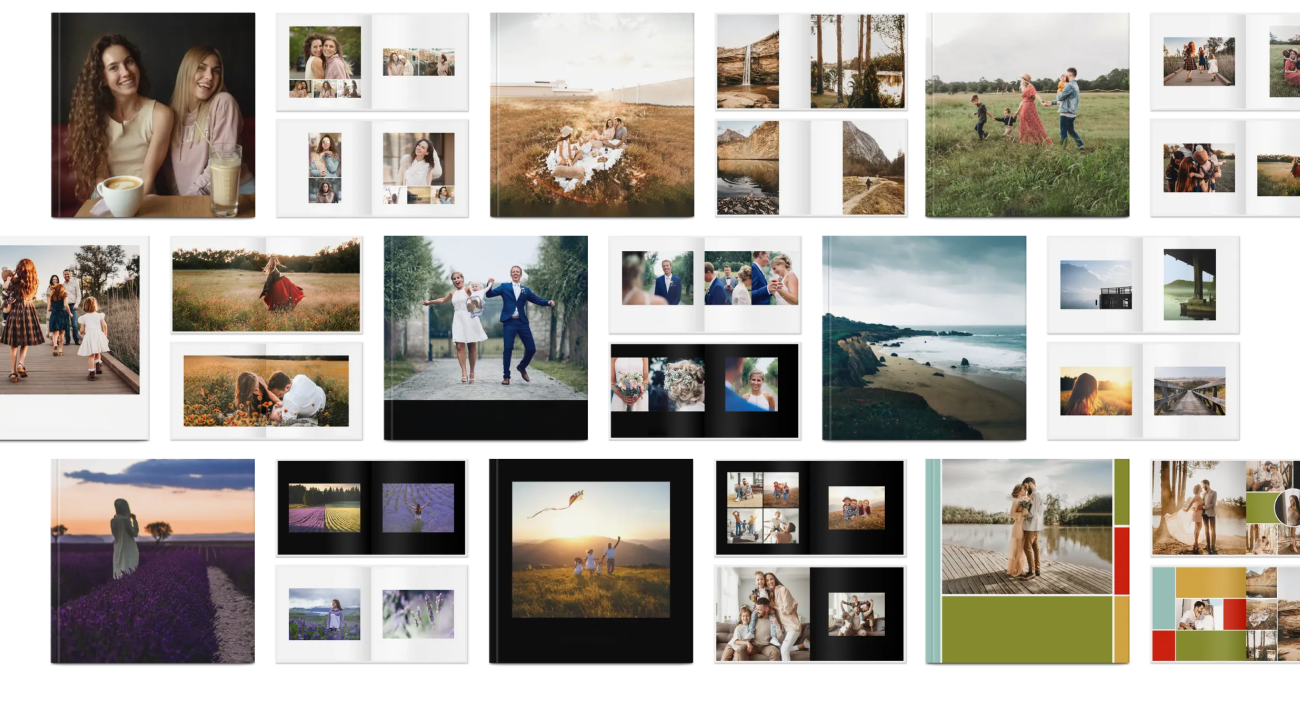Viewport: 1300px width, 704px height.
Task: Open the spread with misty lake pier photo
Action: point(1143,285)
